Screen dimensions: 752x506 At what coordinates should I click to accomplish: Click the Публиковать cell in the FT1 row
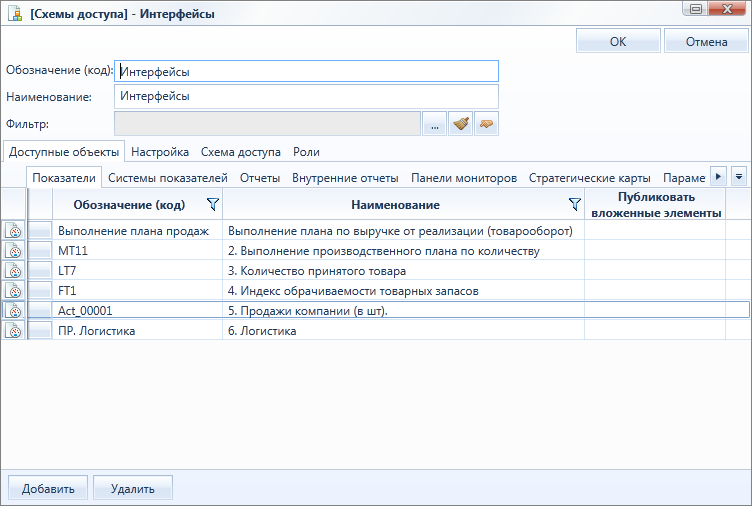655,291
